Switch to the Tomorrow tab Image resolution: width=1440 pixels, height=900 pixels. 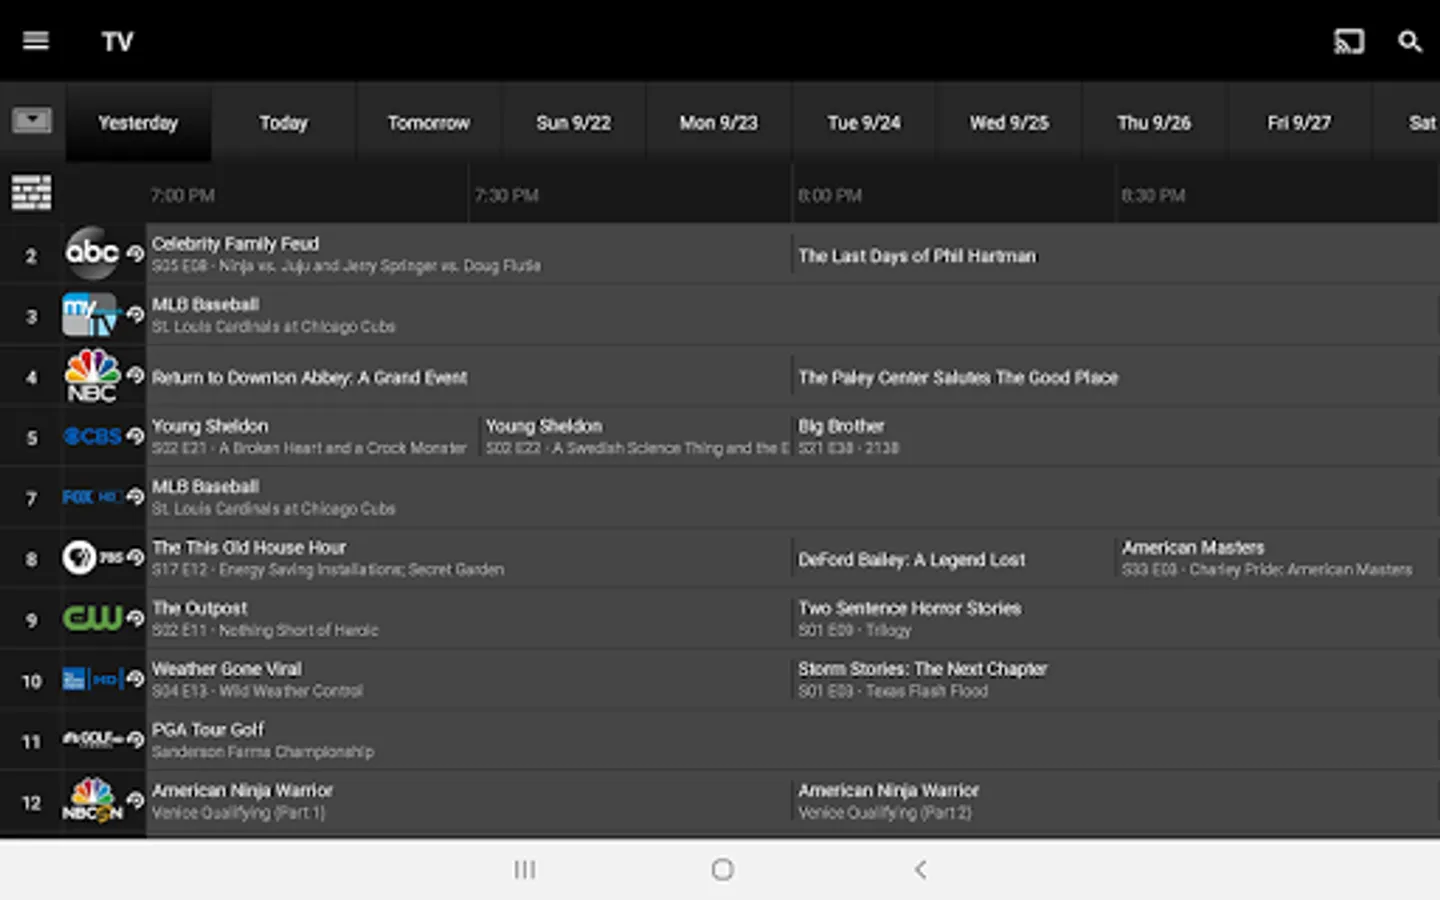click(x=428, y=122)
